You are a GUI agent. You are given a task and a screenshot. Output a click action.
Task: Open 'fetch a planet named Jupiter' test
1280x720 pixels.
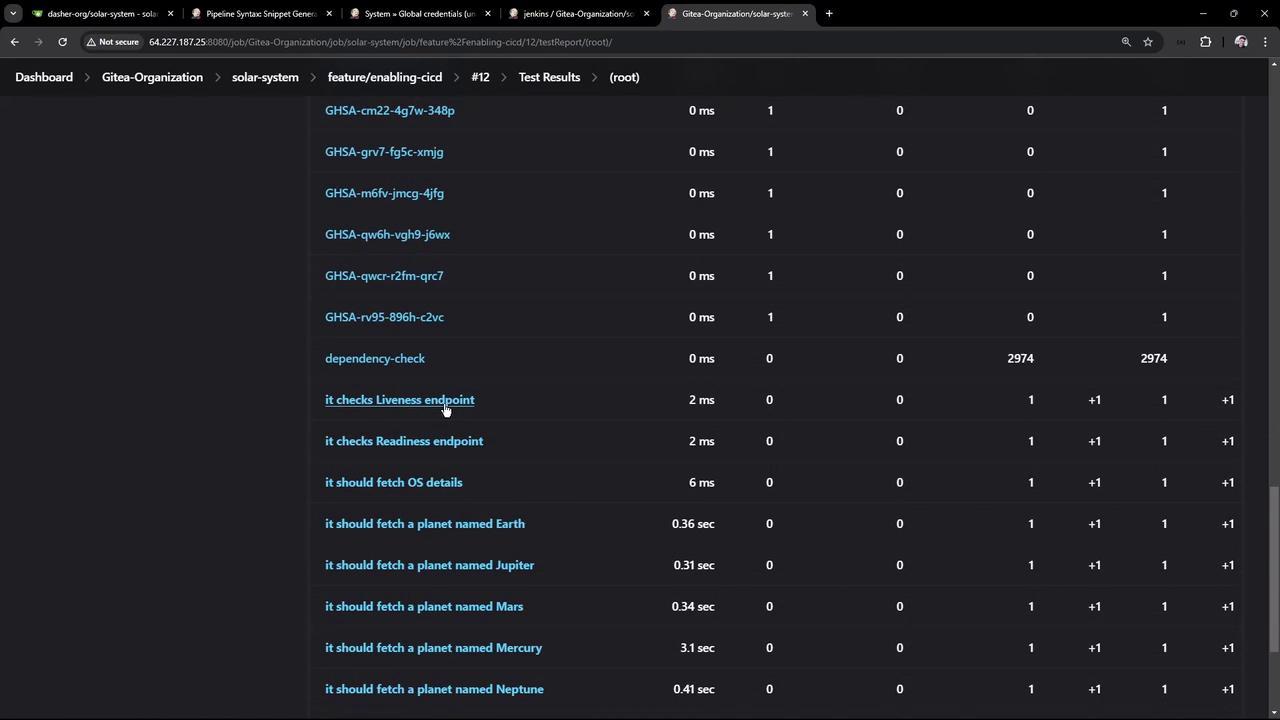430,565
